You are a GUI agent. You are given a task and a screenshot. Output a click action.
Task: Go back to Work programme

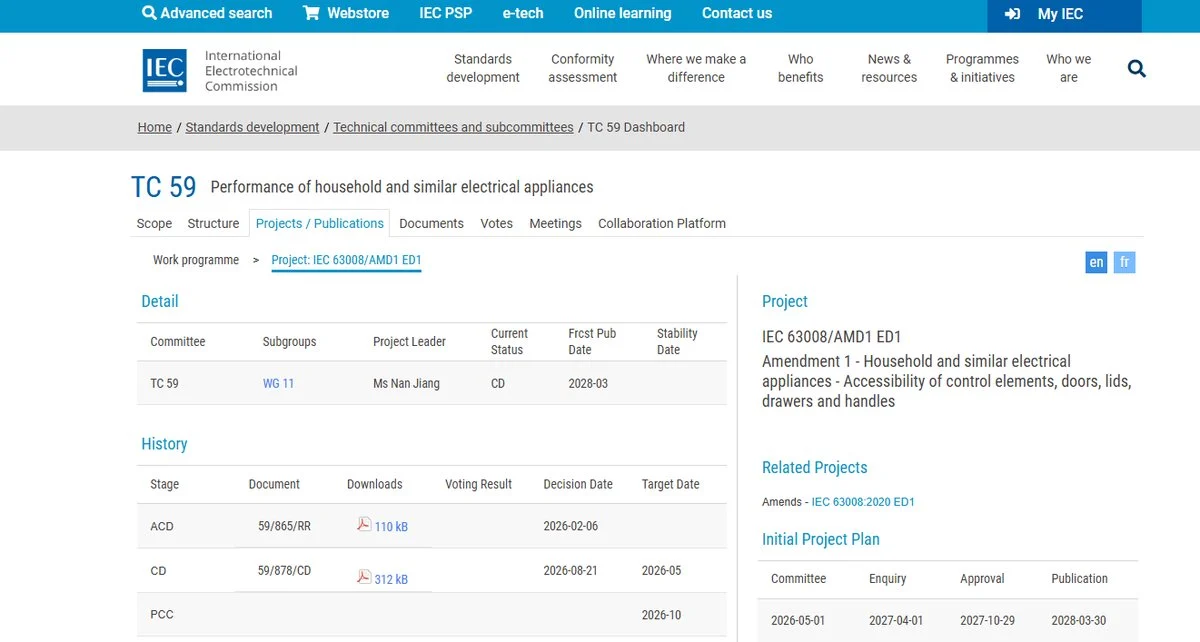tap(196, 260)
